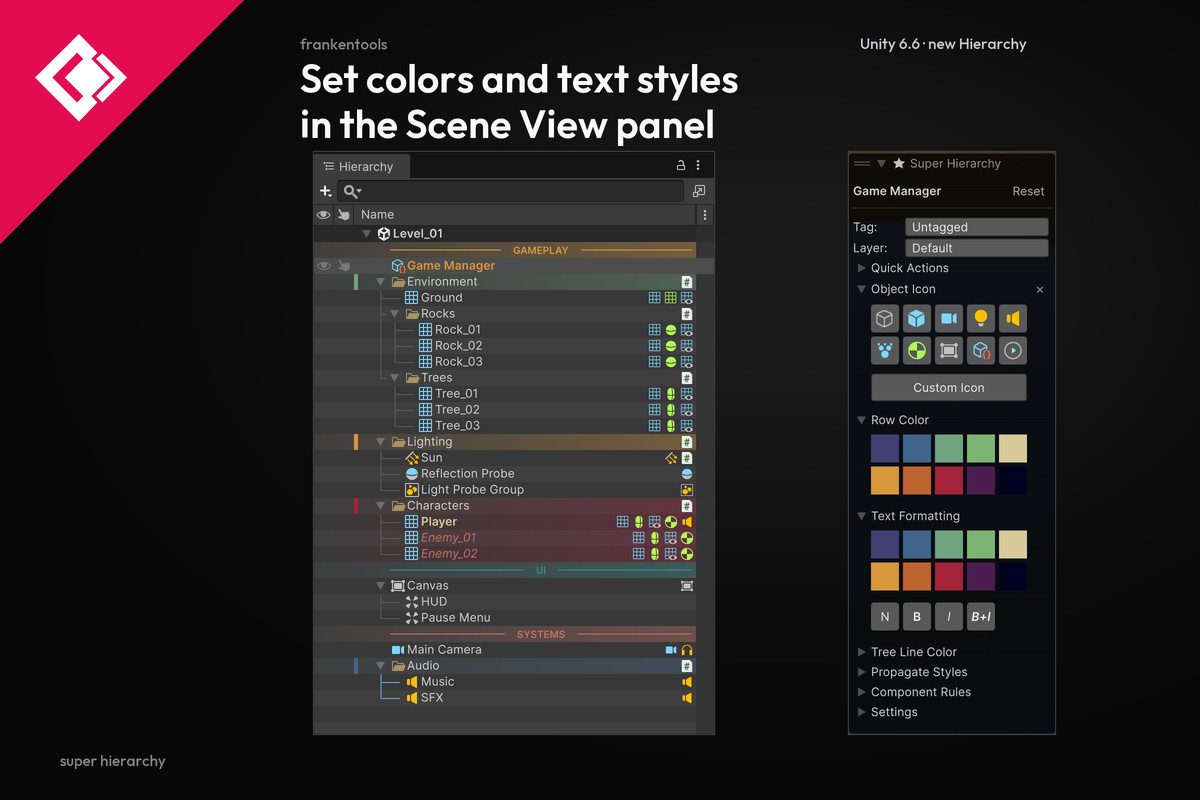
Task: Collapse the Rocks folder in Hierarchy
Action: click(395, 314)
